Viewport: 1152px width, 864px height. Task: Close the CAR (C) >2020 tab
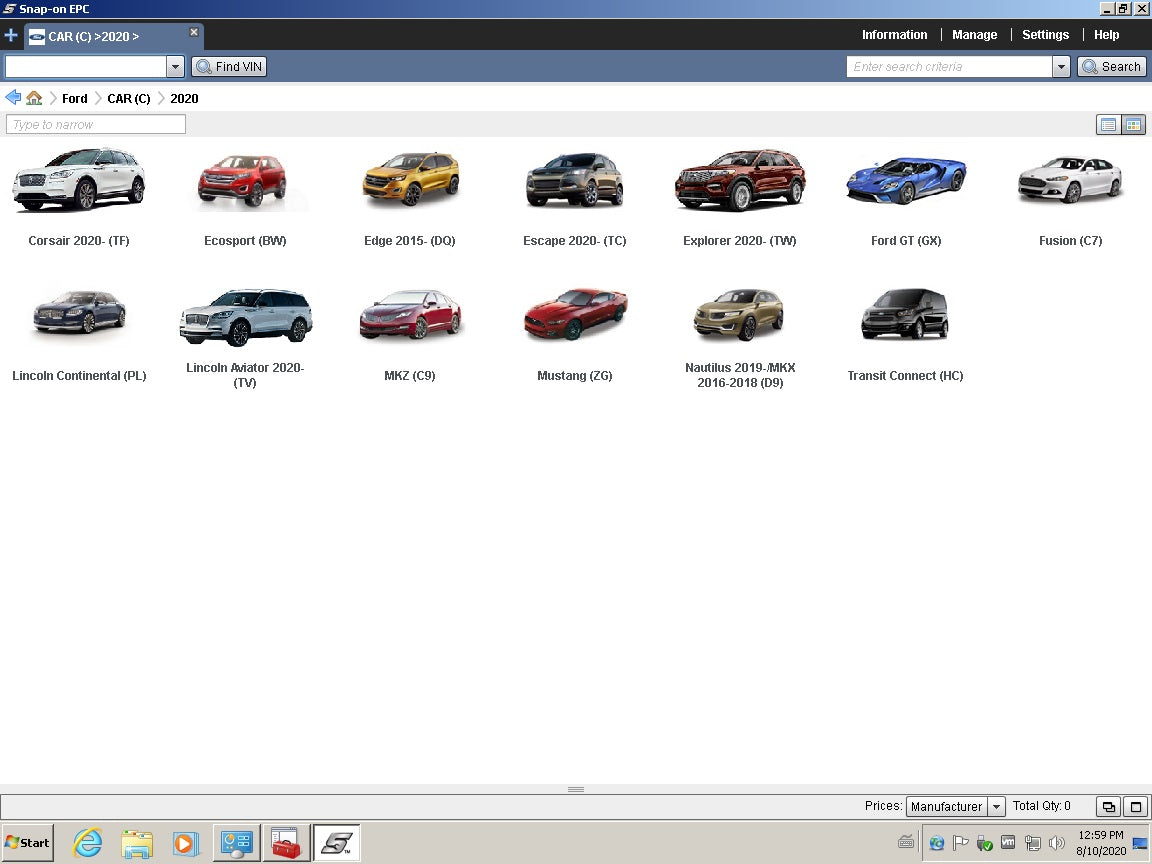[194, 32]
